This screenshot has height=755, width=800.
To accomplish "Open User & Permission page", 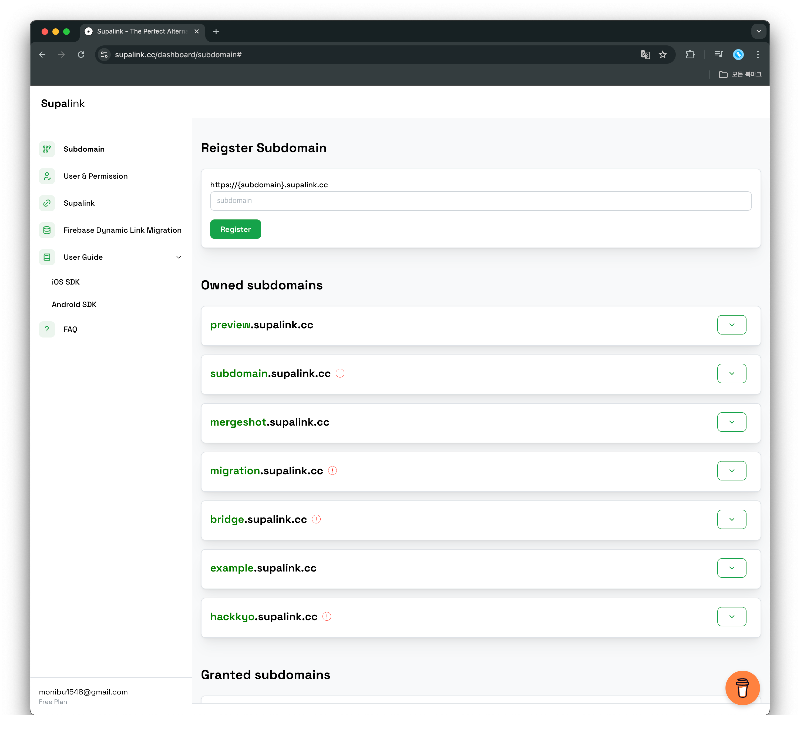I will (95, 176).
